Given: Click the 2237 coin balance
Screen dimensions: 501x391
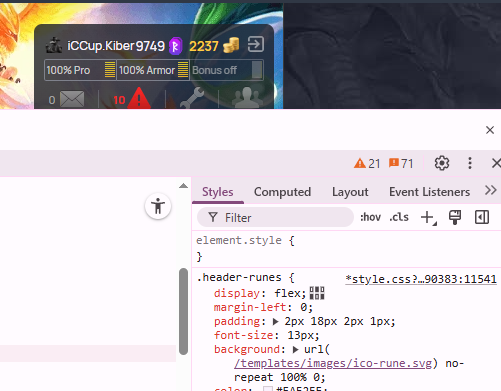Looking at the screenshot, I should point(204,46).
